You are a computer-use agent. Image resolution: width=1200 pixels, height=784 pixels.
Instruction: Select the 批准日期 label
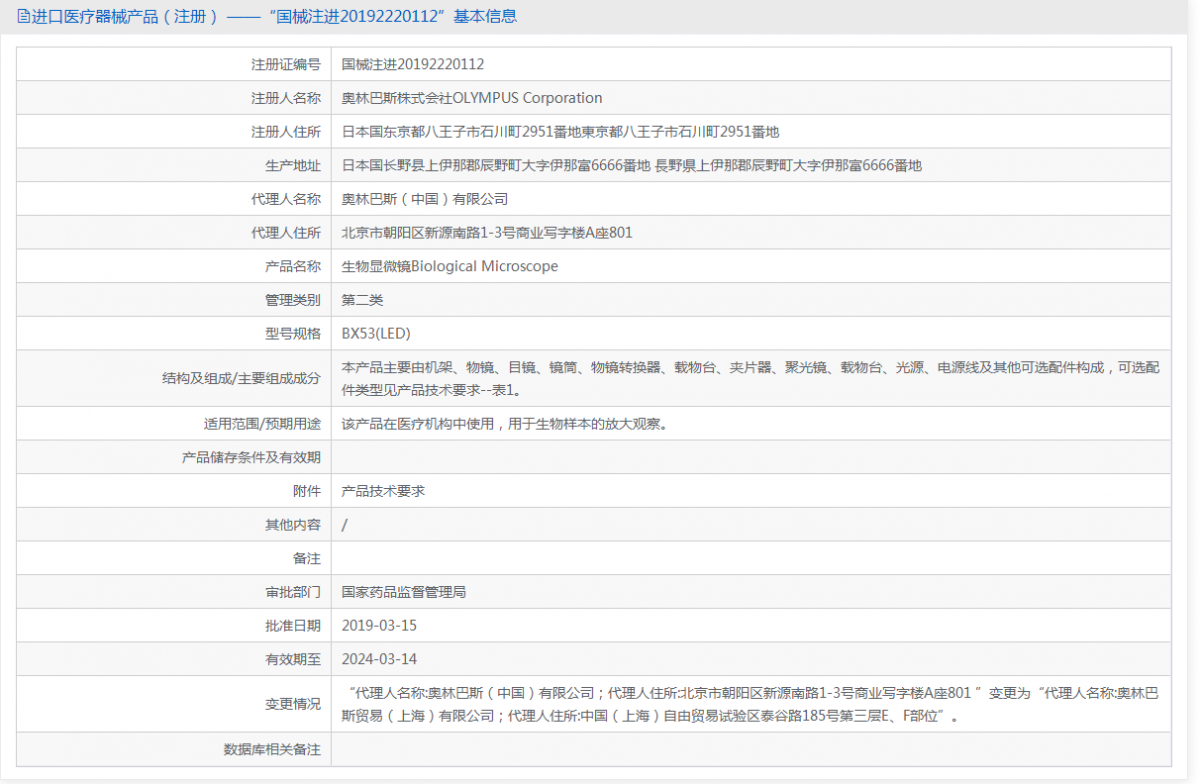pyautogui.click(x=293, y=625)
